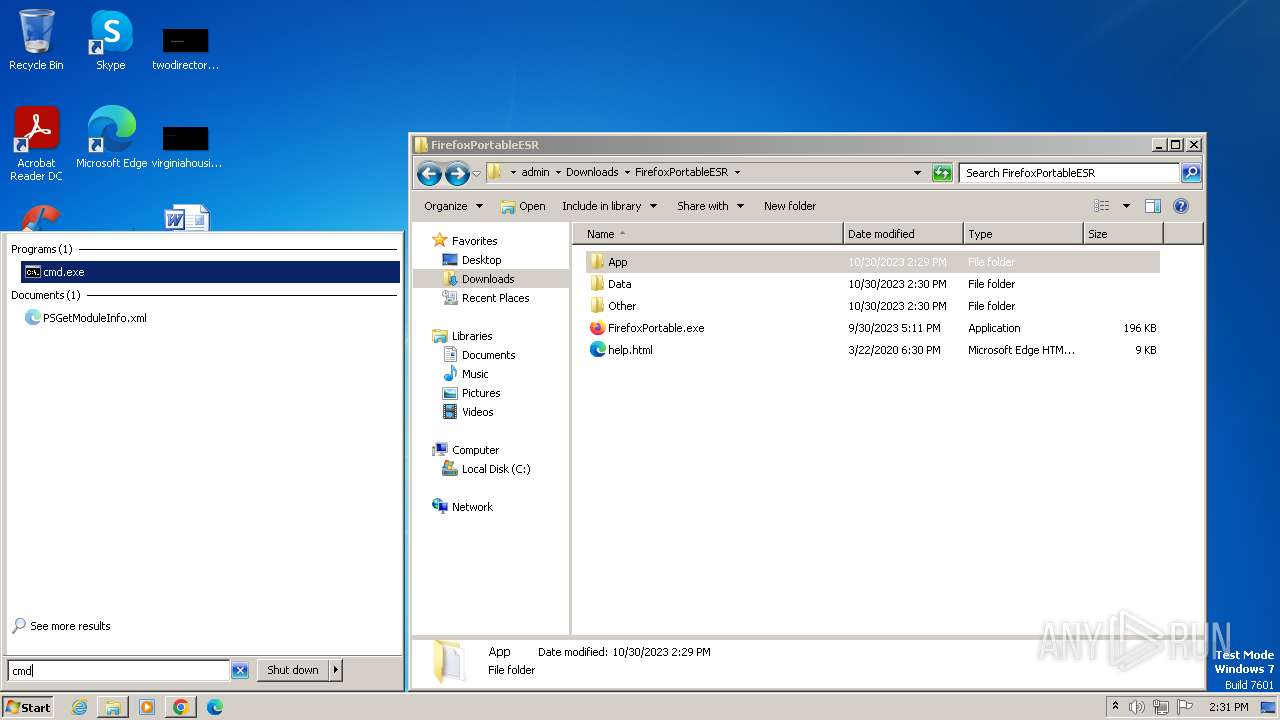
Task: Expand the Shut down options arrow
Action: [336, 670]
